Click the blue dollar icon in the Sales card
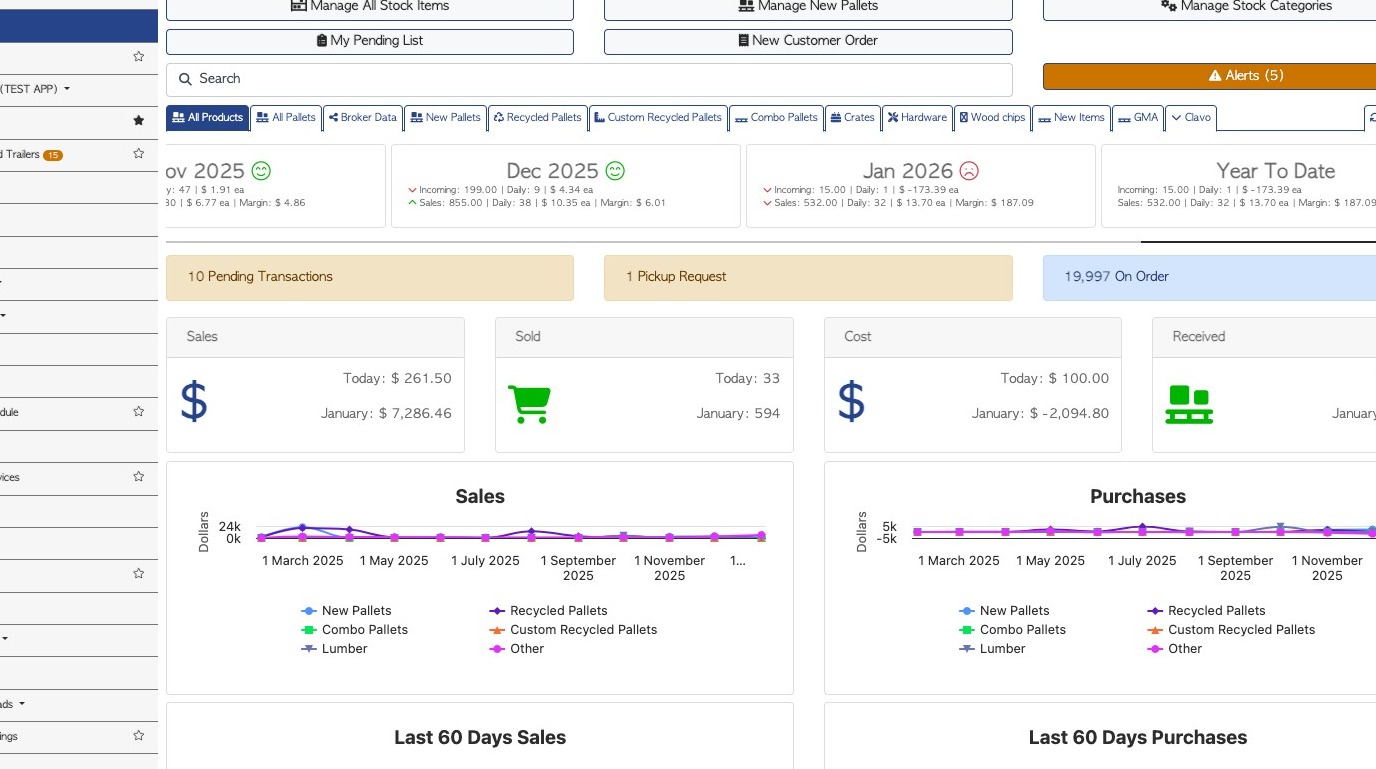 (x=194, y=401)
